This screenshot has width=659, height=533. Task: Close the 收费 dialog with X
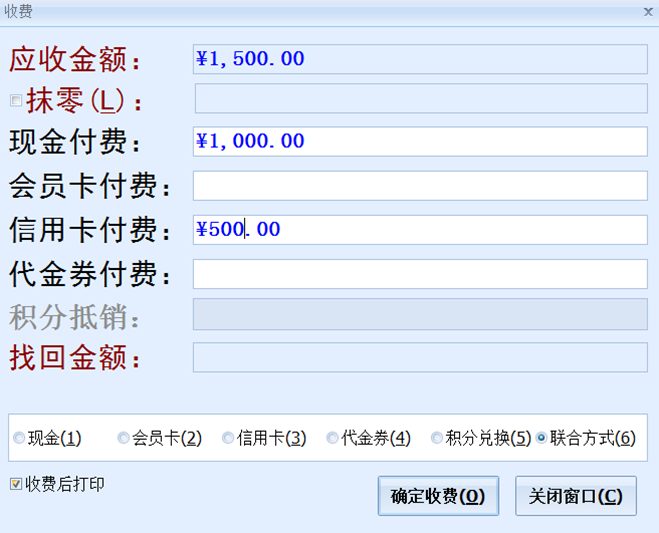point(647,11)
